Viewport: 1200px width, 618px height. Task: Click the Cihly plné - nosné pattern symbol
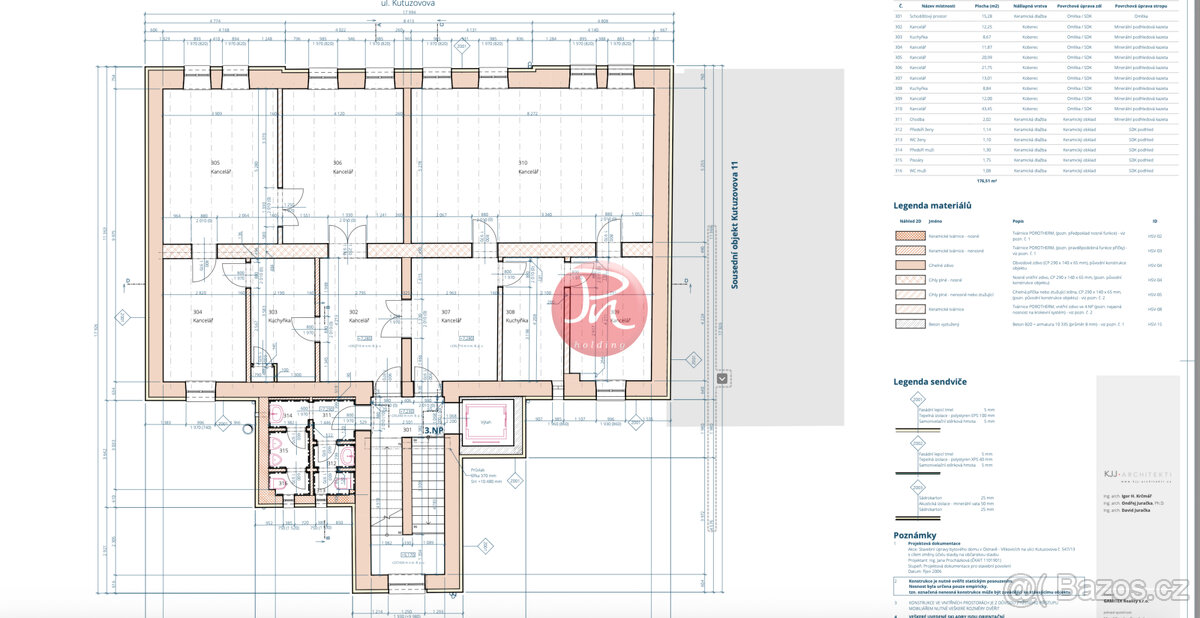pos(908,279)
